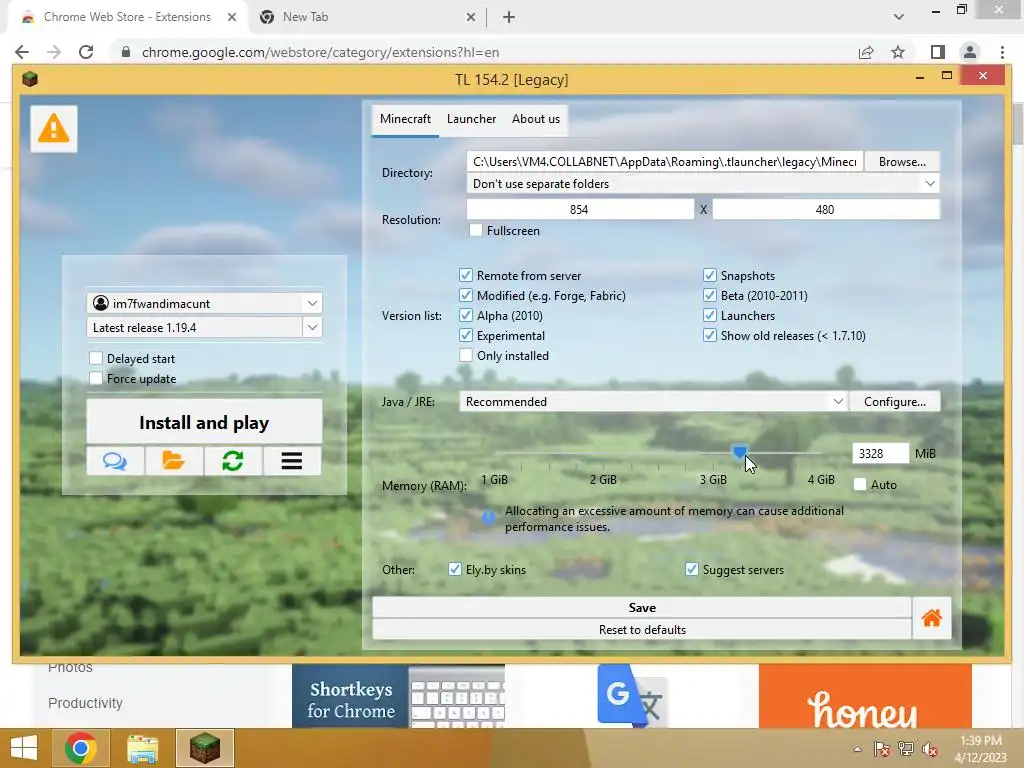The width and height of the screenshot is (1024, 768).
Task: Click Productivity category in Web Store
Action: [x=85, y=703]
